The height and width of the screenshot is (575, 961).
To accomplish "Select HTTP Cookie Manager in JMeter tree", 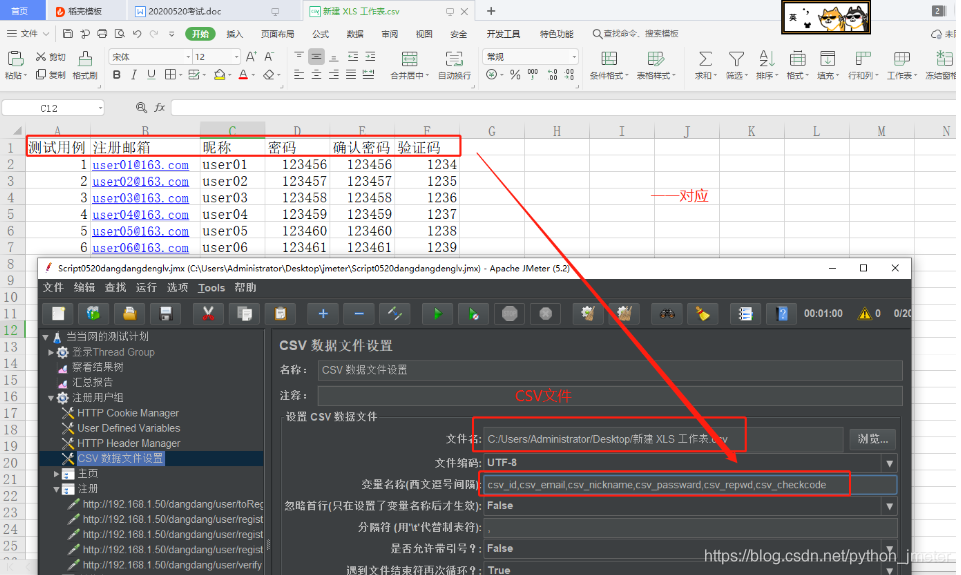I will 127,413.
